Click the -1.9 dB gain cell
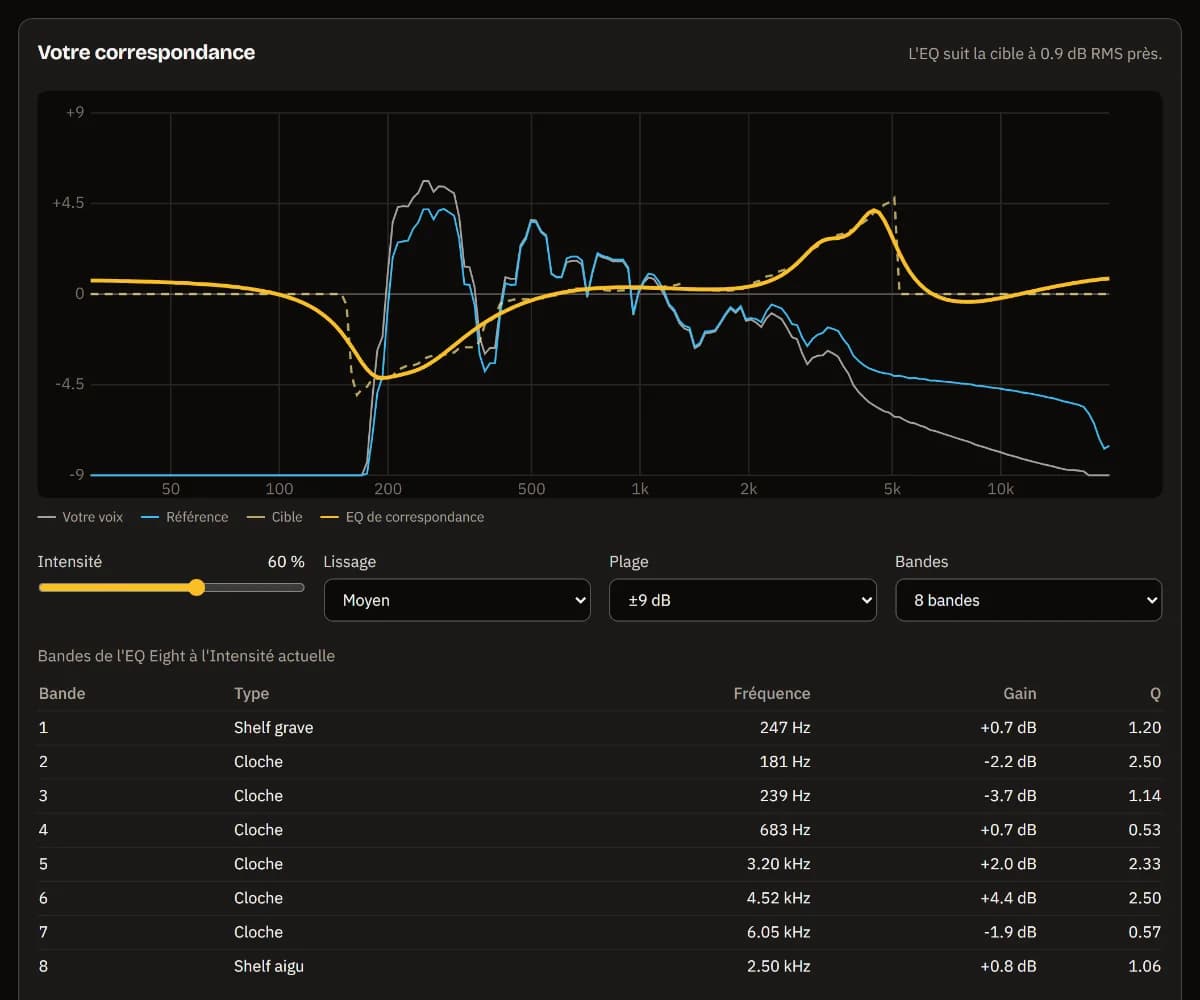This screenshot has width=1200, height=1000. (1009, 931)
